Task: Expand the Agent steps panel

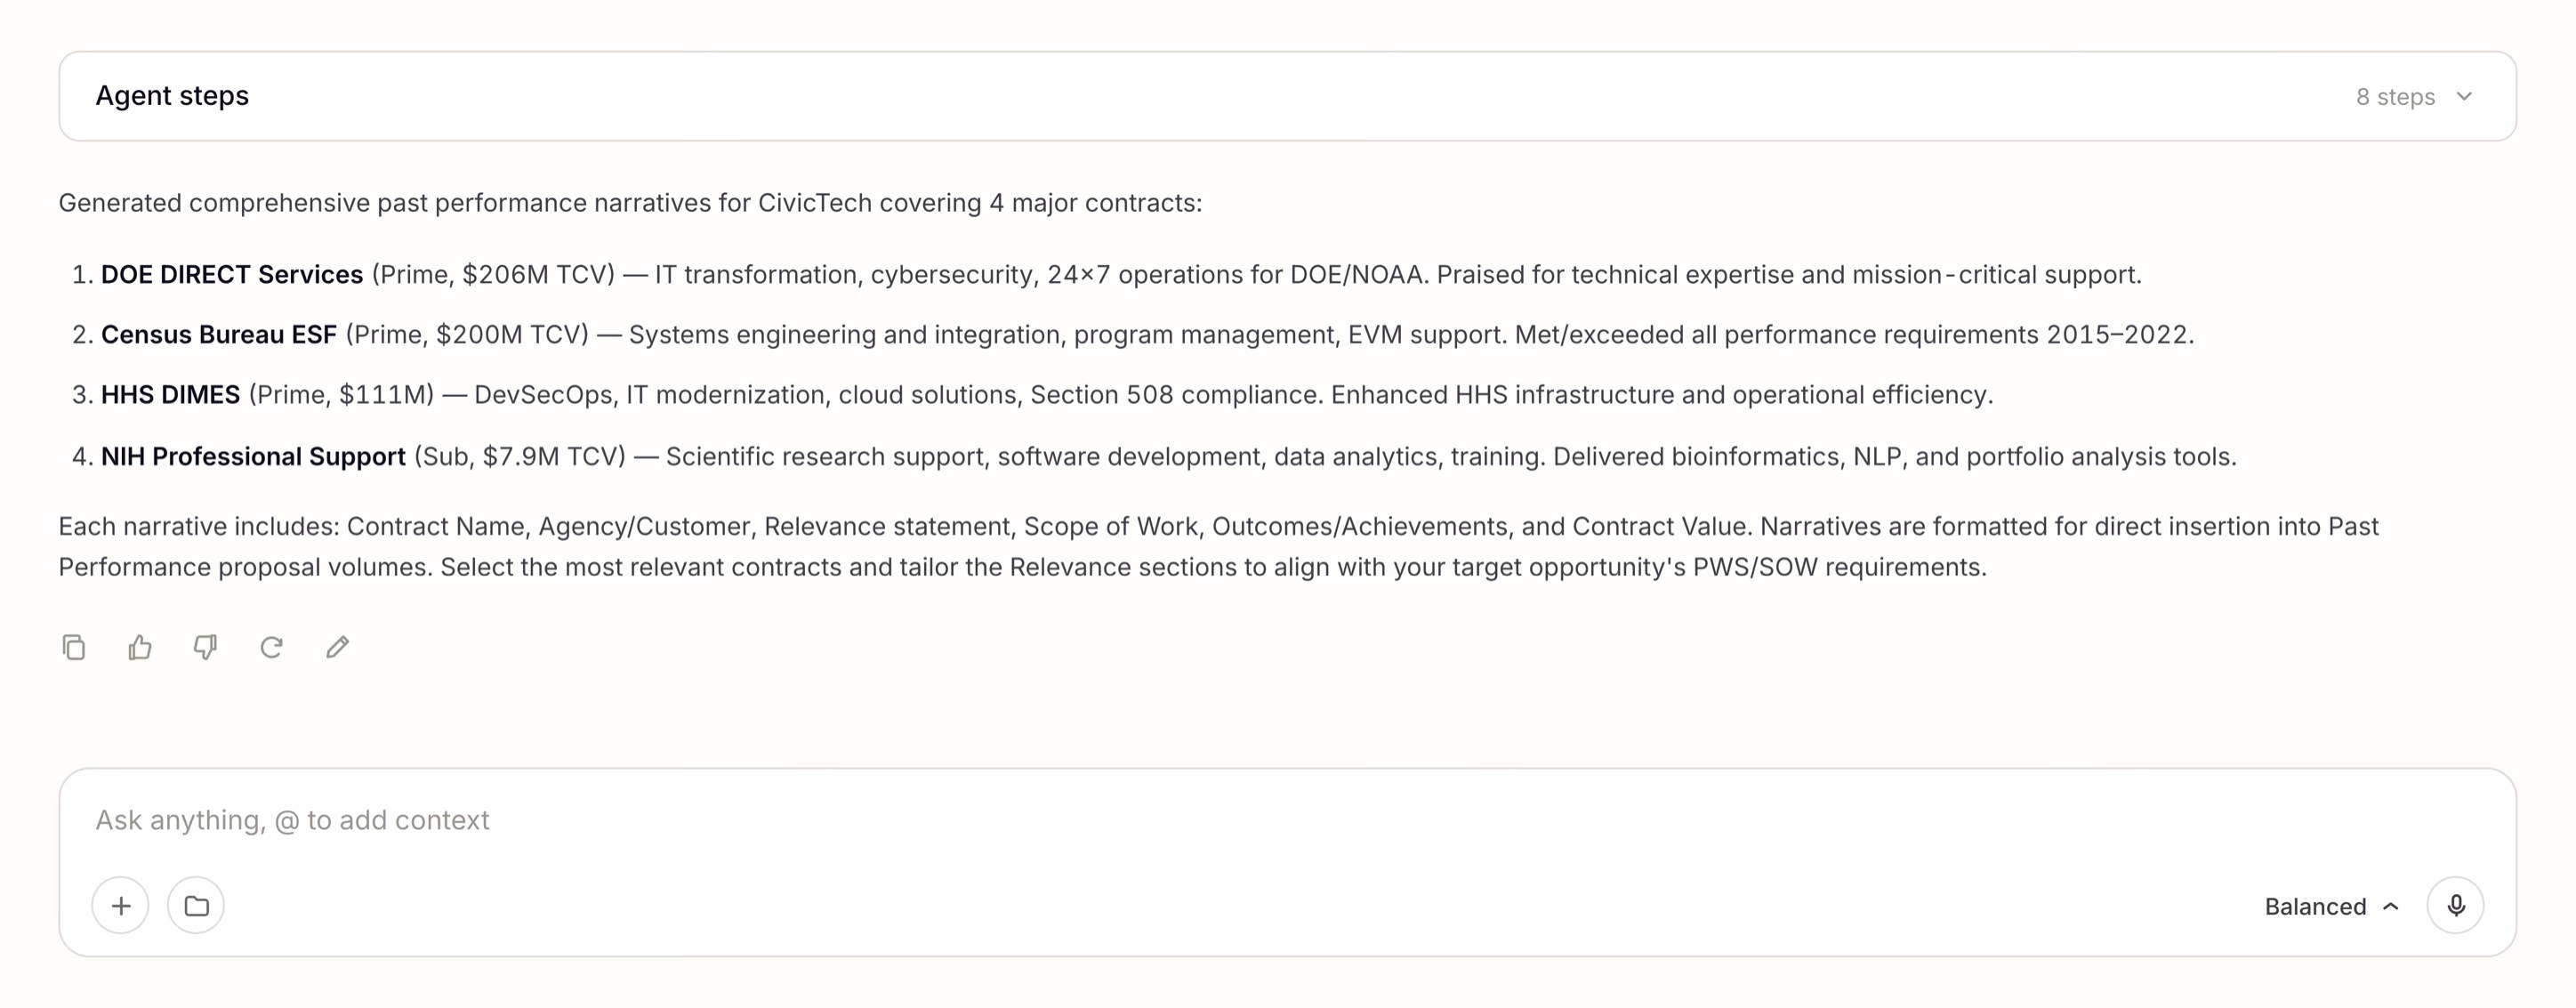Action: click(x=1287, y=97)
